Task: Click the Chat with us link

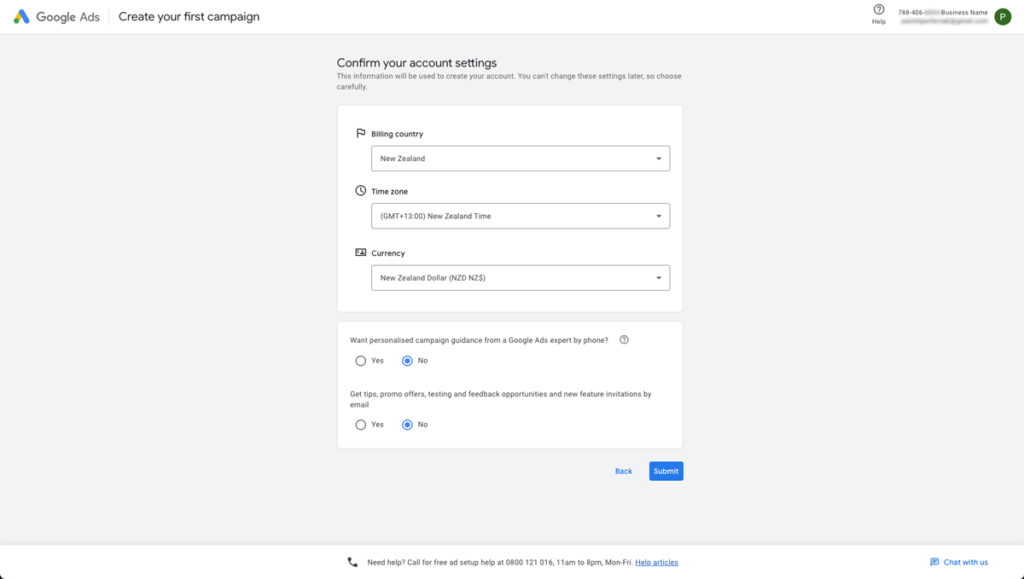Action: point(966,562)
